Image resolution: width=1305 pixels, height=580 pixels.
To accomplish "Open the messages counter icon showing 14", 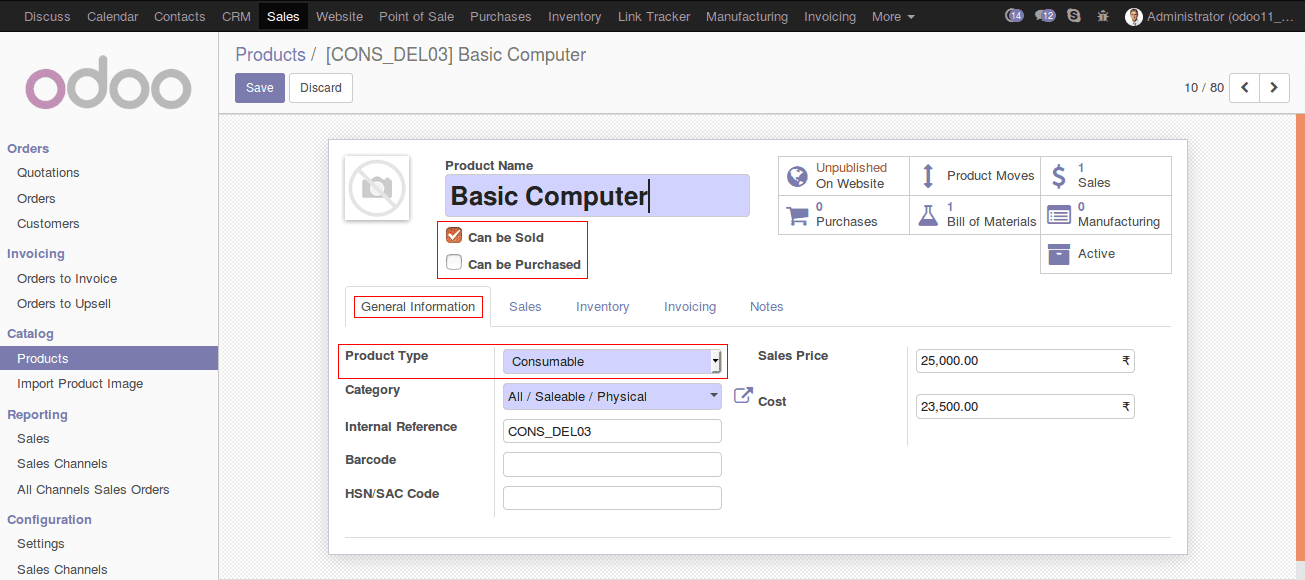I will point(1014,16).
